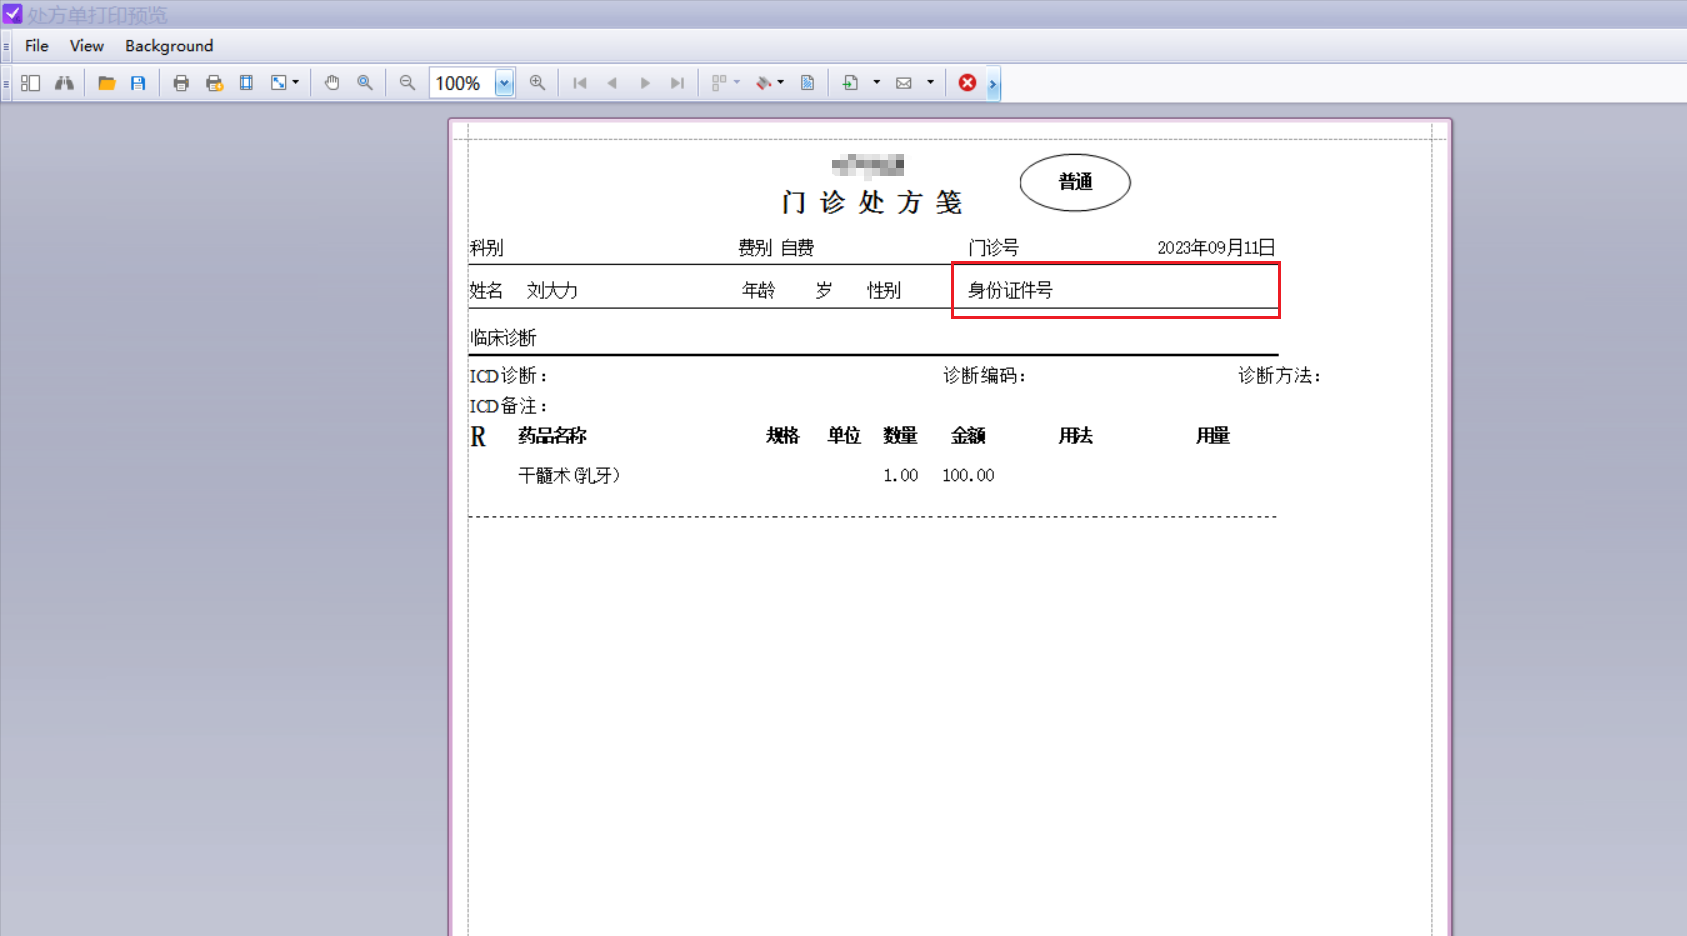The width and height of the screenshot is (1687, 936).
Task: Zoom in with the plus magnifier
Action: [x=538, y=83]
